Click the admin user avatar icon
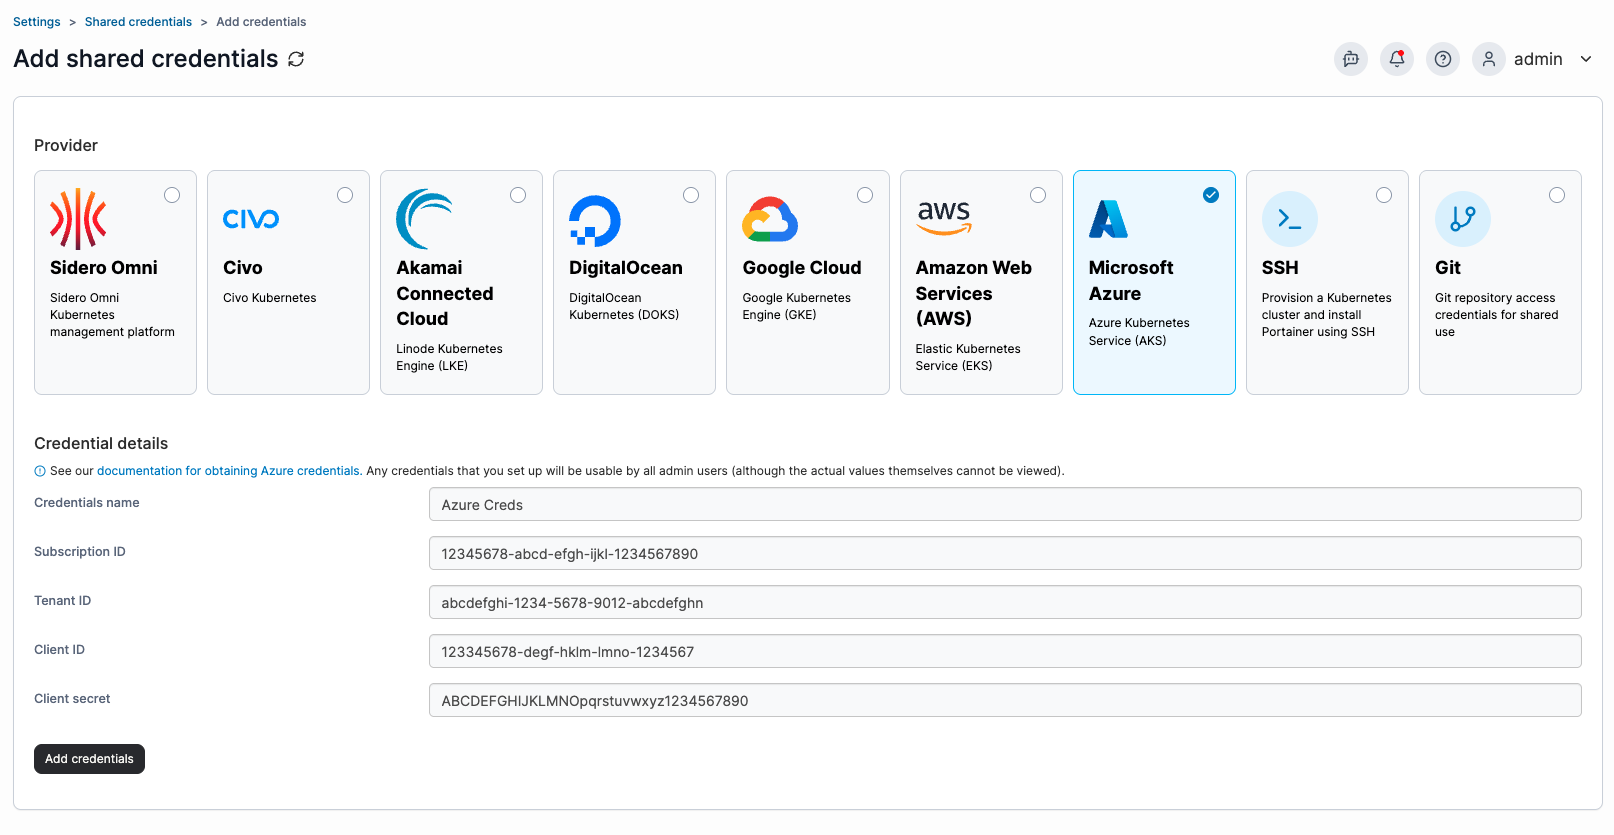1614x835 pixels. [1489, 59]
